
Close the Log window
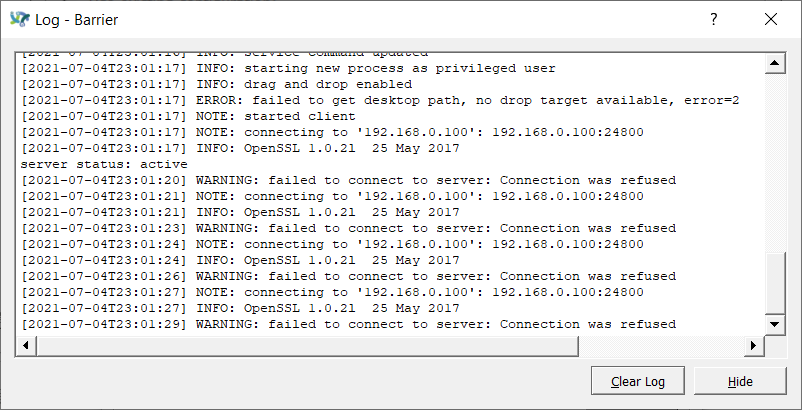click(x=770, y=20)
